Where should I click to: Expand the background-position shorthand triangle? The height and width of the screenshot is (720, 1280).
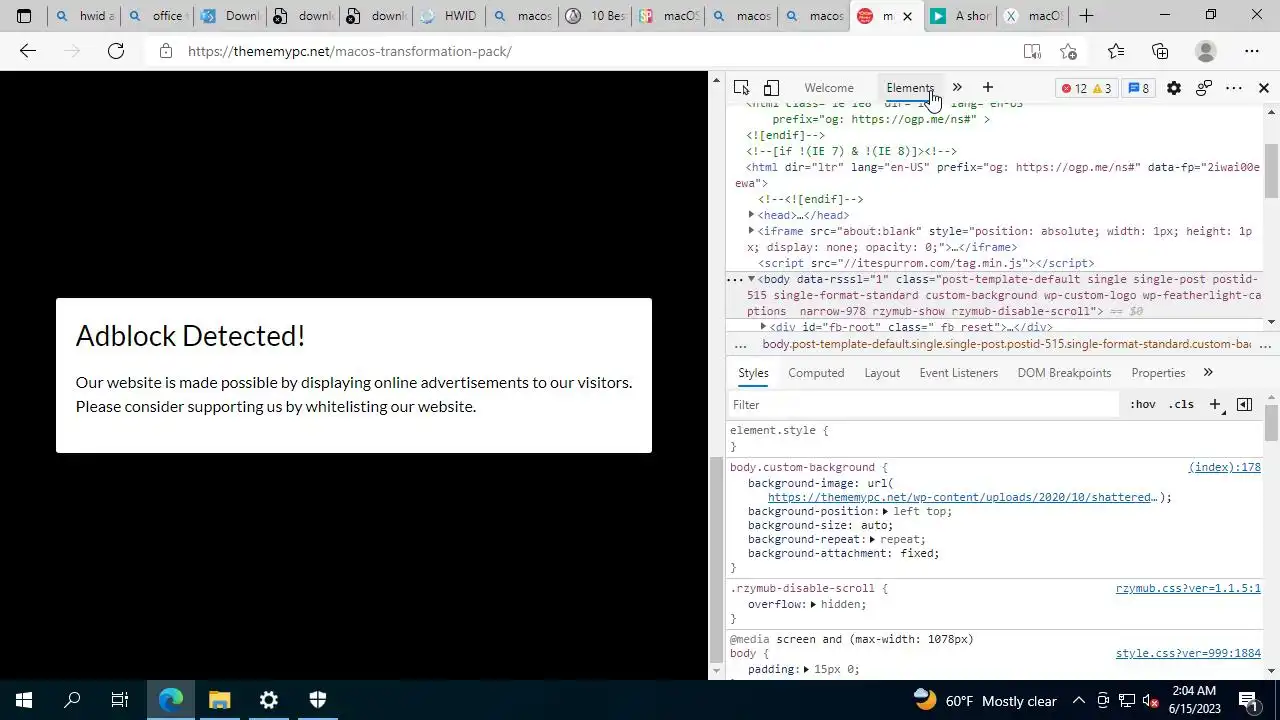[885, 511]
